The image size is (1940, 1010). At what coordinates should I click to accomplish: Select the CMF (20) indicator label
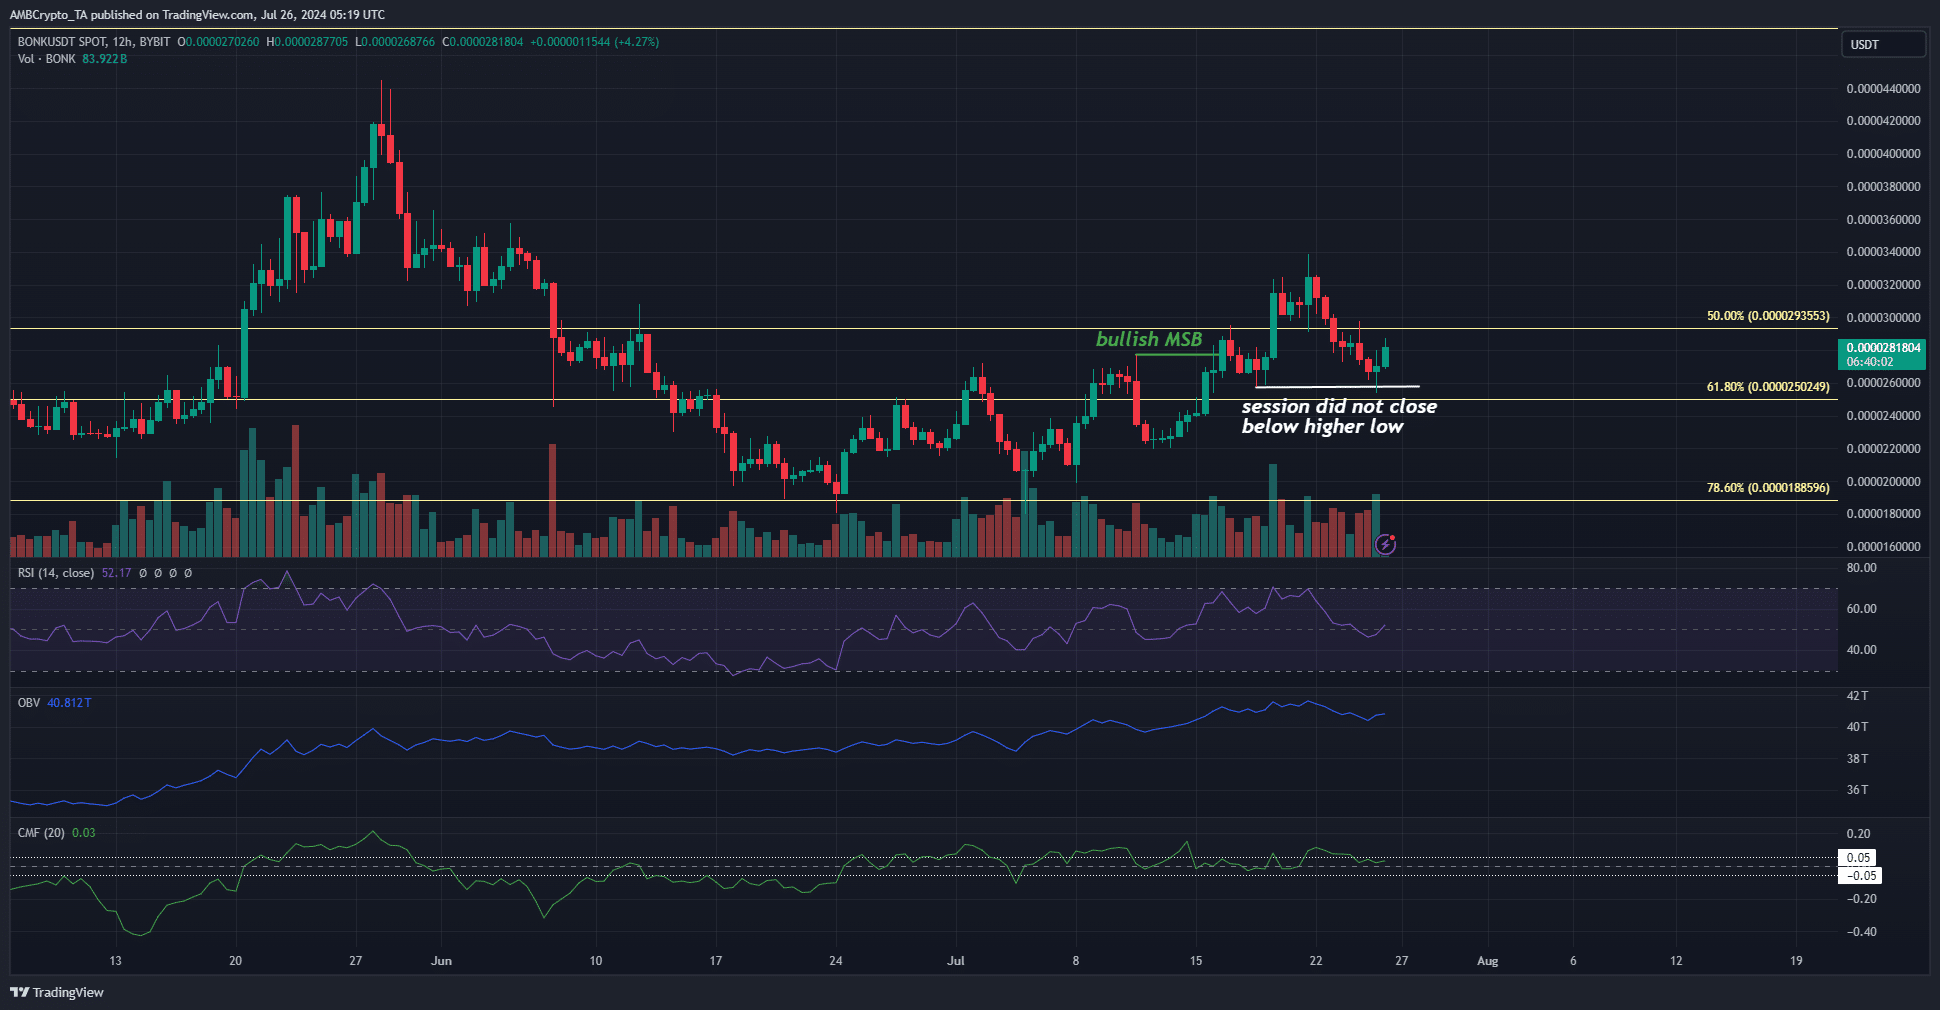41,833
